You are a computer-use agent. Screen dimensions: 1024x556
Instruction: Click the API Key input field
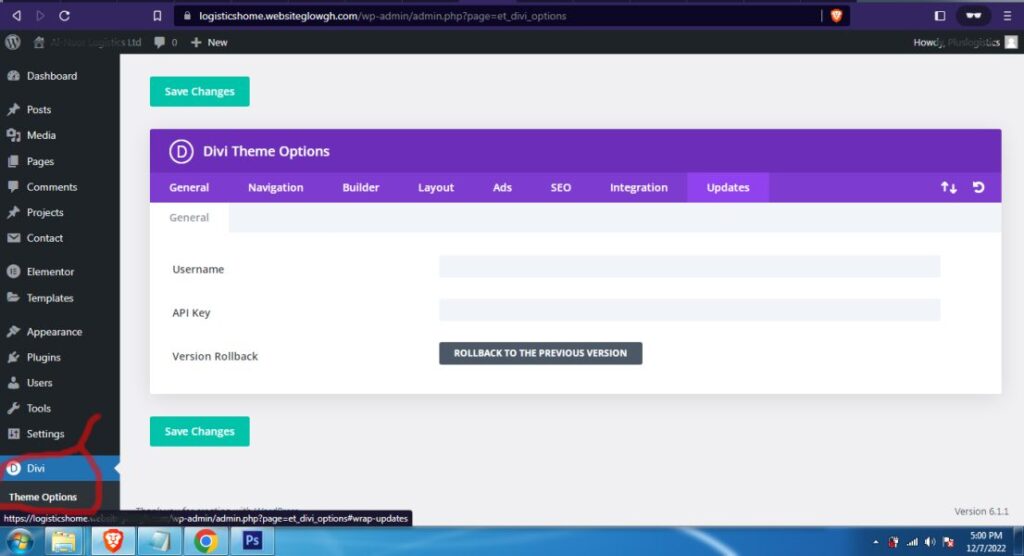point(689,311)
